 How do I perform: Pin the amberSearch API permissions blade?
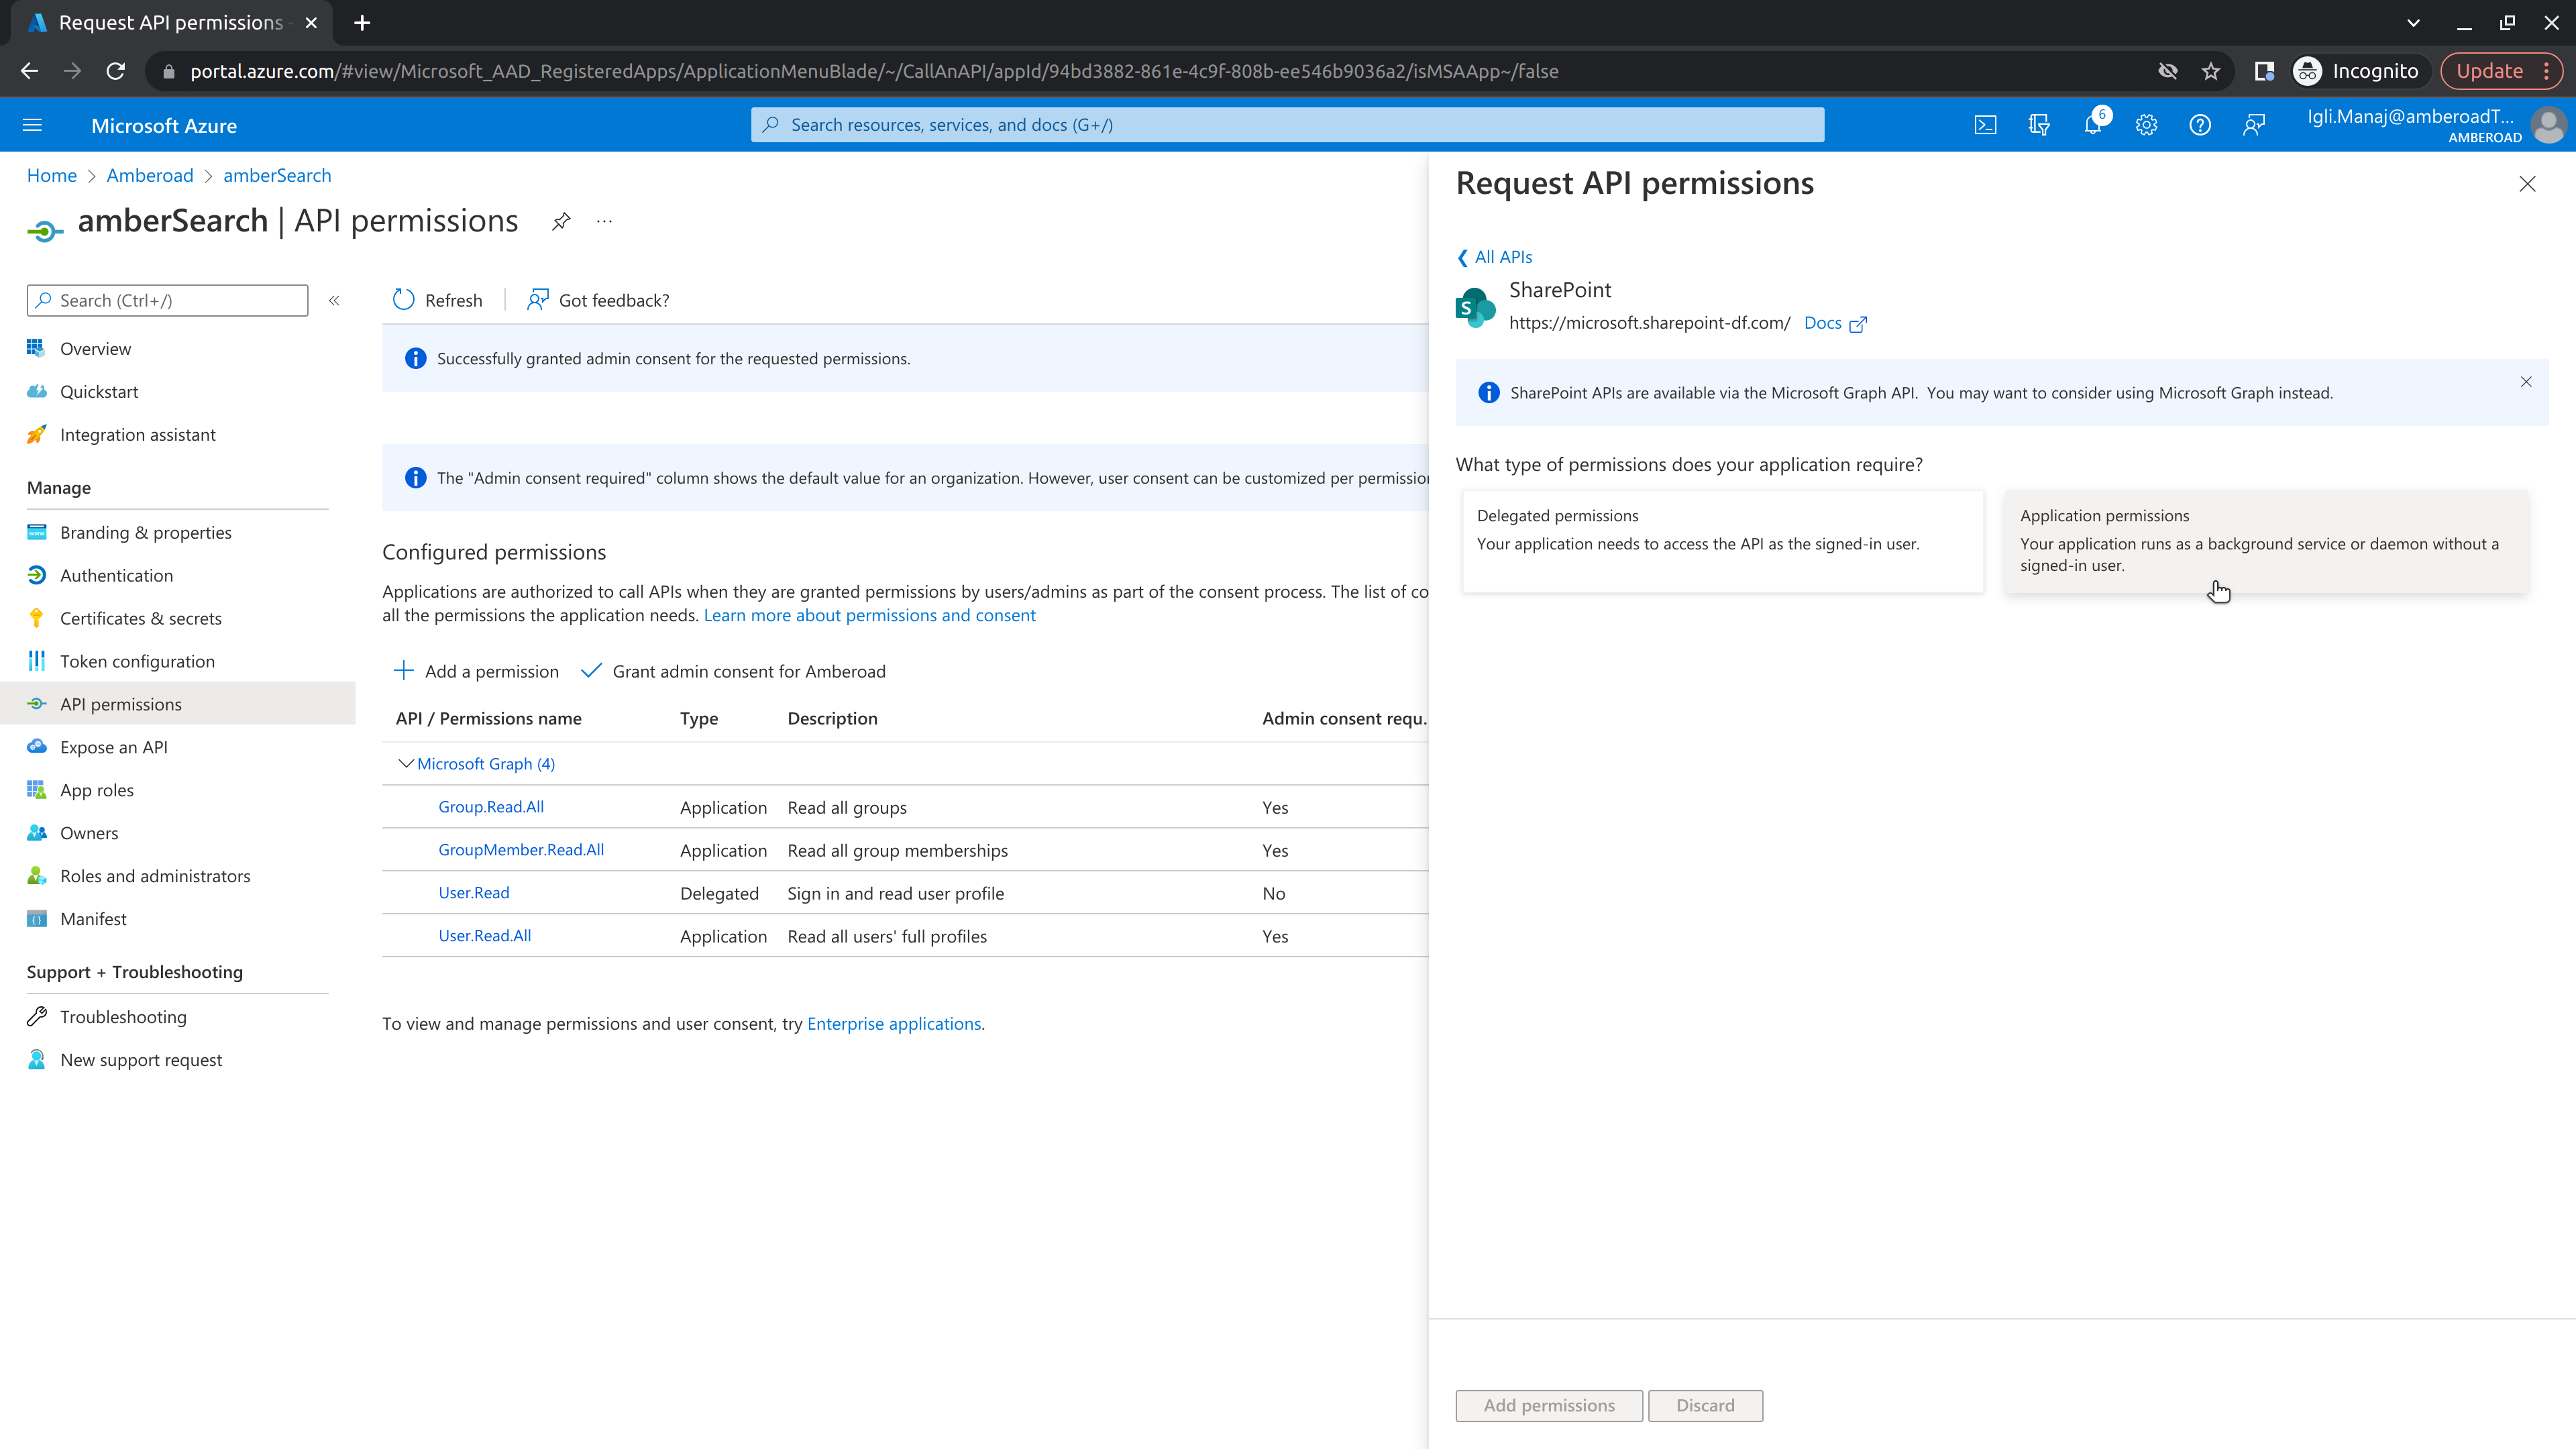point(561,221)
